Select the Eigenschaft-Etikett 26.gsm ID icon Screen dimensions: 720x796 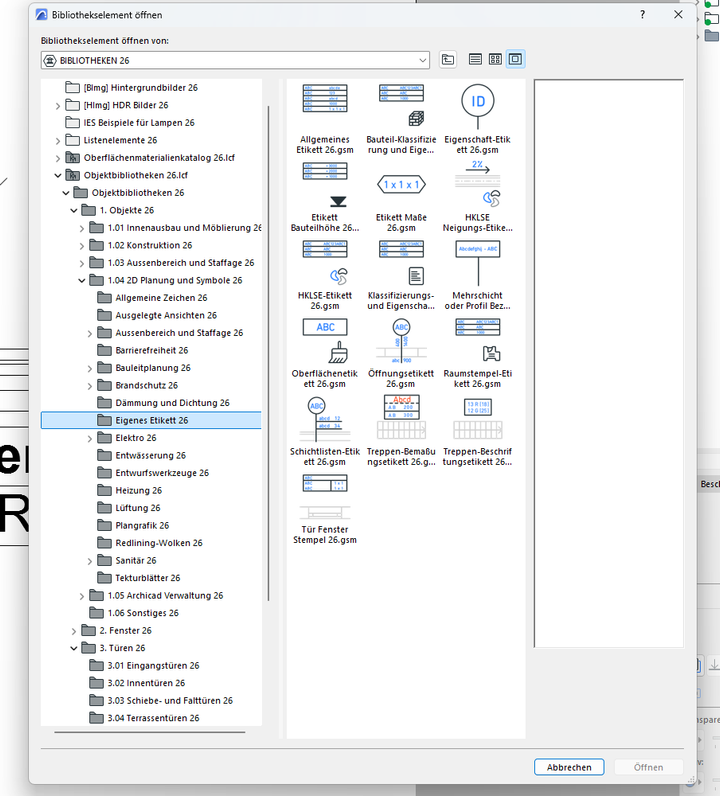tap(477, 101)
